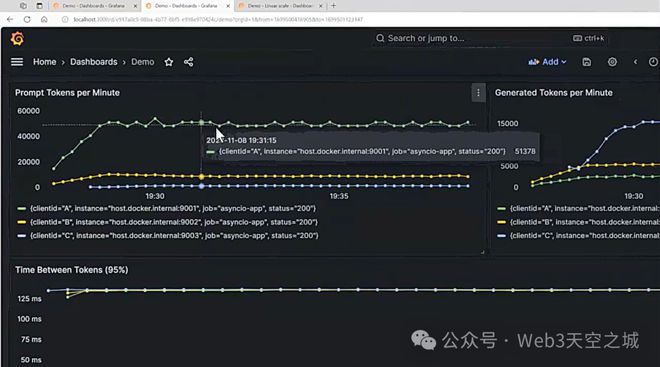This screenshot has width=660, height=367.
Task: Go to Home breadcrumb link
Action: (45, 62)
